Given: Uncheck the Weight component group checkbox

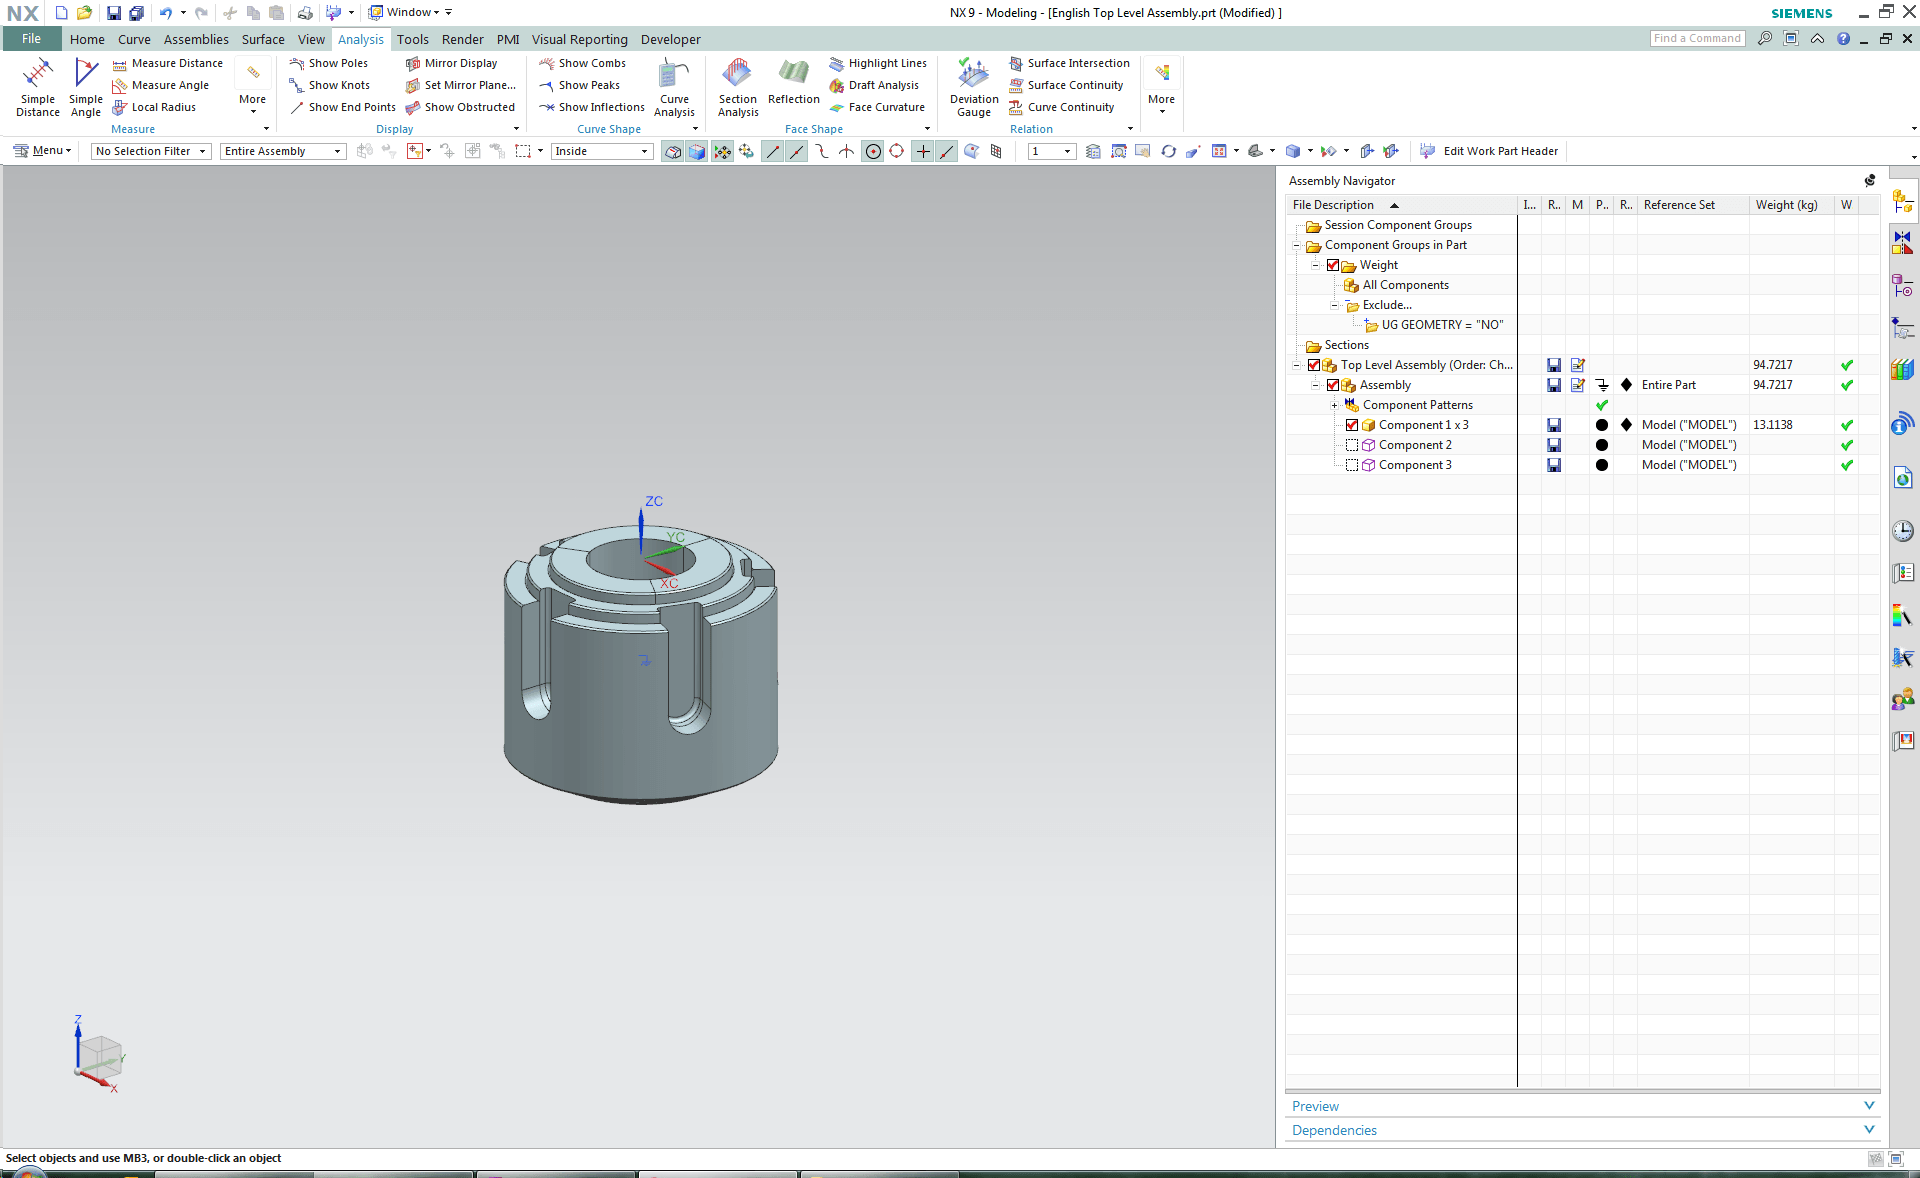Looking at the screenshot, I should tap(1334, 265).
